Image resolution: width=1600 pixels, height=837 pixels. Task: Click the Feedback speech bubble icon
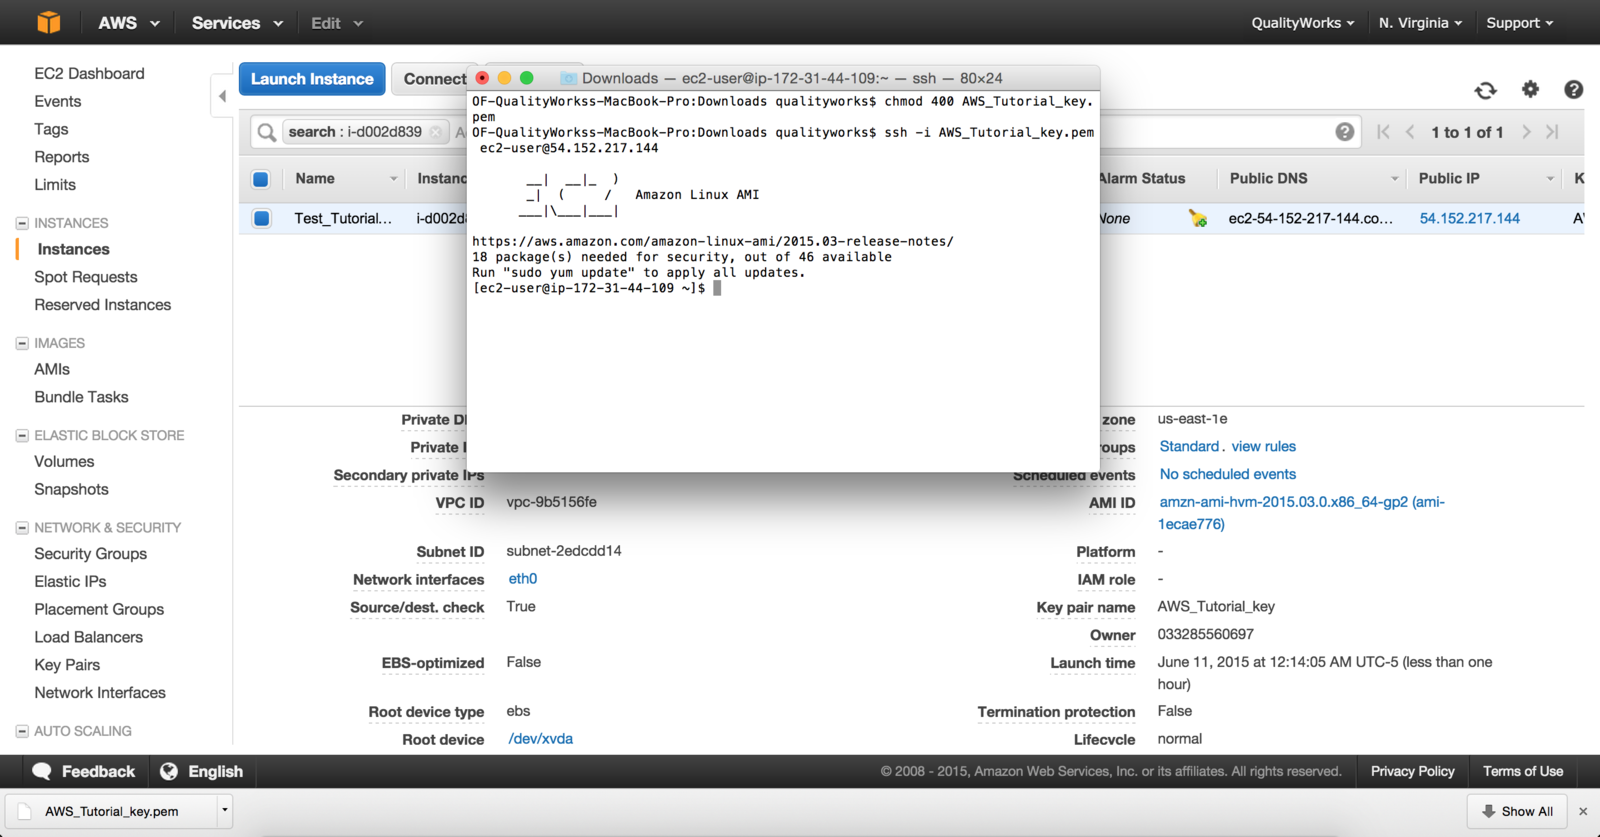pyautogui.click(x=42, y=771)
